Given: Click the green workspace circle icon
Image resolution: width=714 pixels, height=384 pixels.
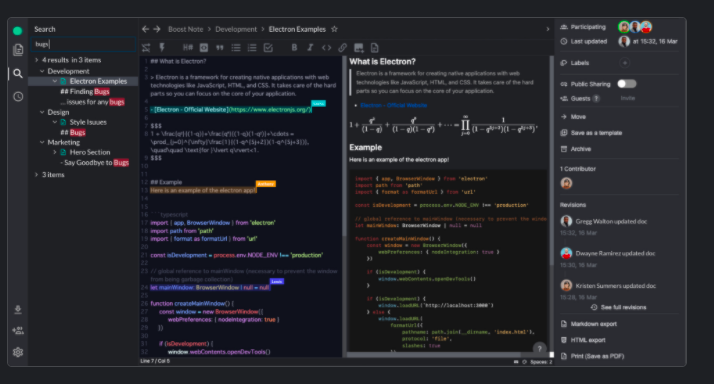Looking at the screenshot, I should coord(18,31).
